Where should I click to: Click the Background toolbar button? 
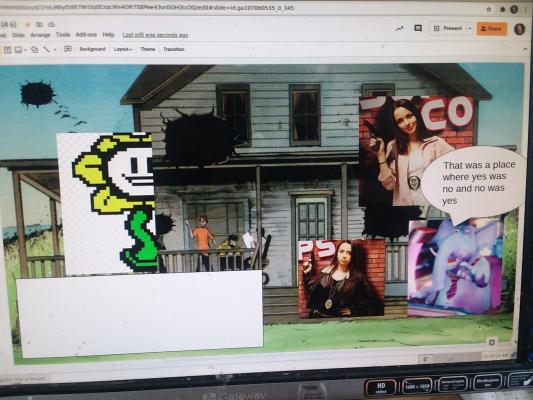click(x=92, y=49)
